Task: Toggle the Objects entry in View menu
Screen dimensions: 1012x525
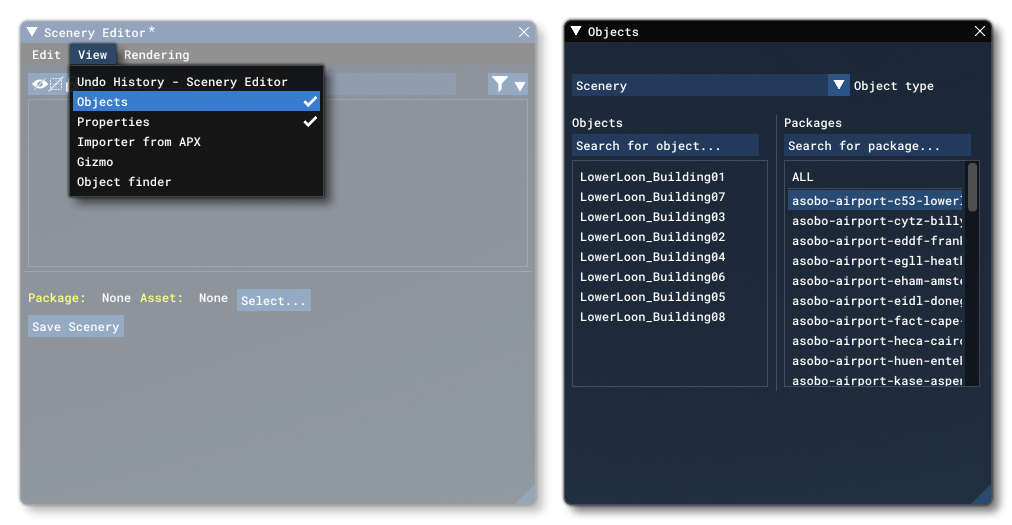Action: pyautogui.click(x=196, y=101)
